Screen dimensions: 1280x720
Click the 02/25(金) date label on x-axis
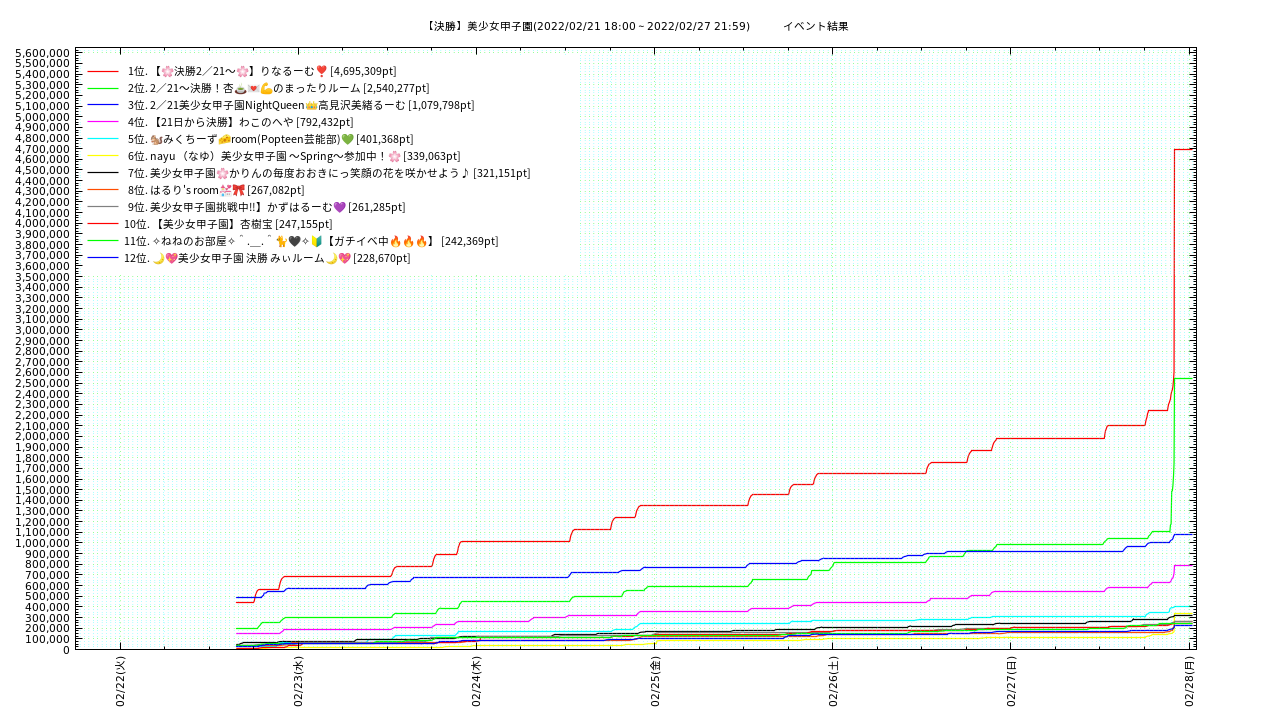pos(655,682)
